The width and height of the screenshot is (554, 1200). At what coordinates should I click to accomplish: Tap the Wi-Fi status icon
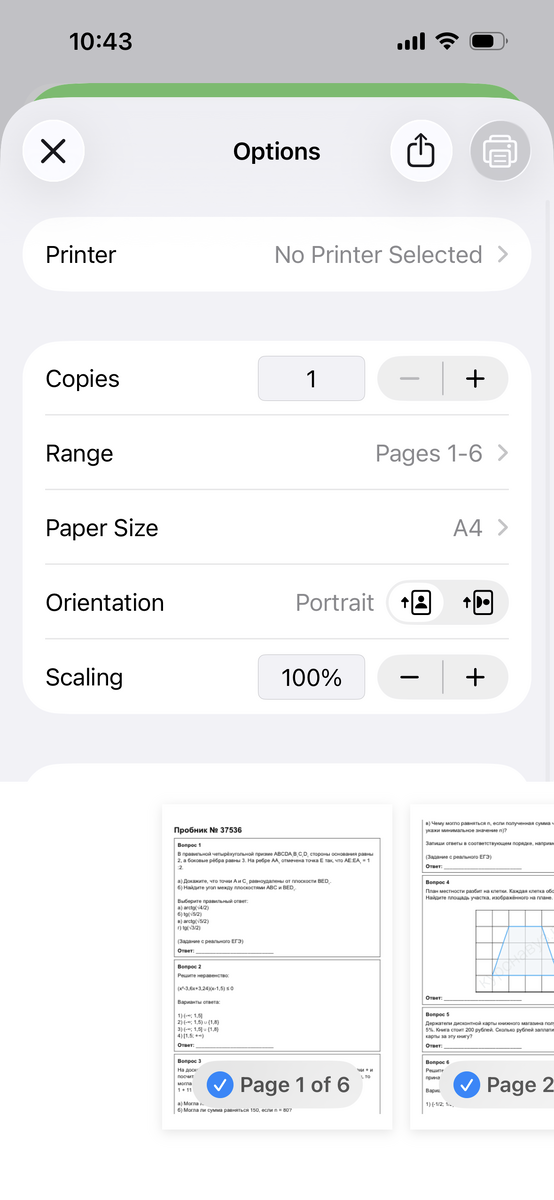(x=447, y=41)
